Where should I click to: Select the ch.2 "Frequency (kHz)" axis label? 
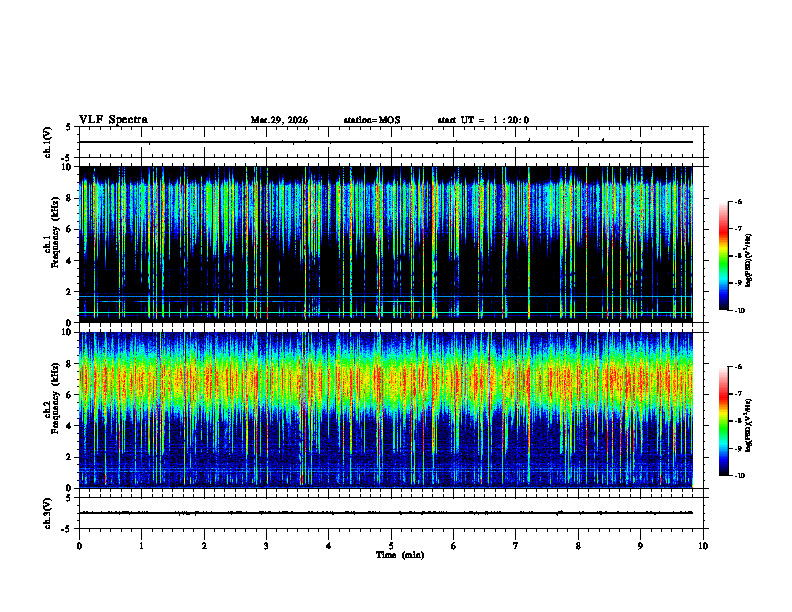pyautogui.click(x=54, y=398)
